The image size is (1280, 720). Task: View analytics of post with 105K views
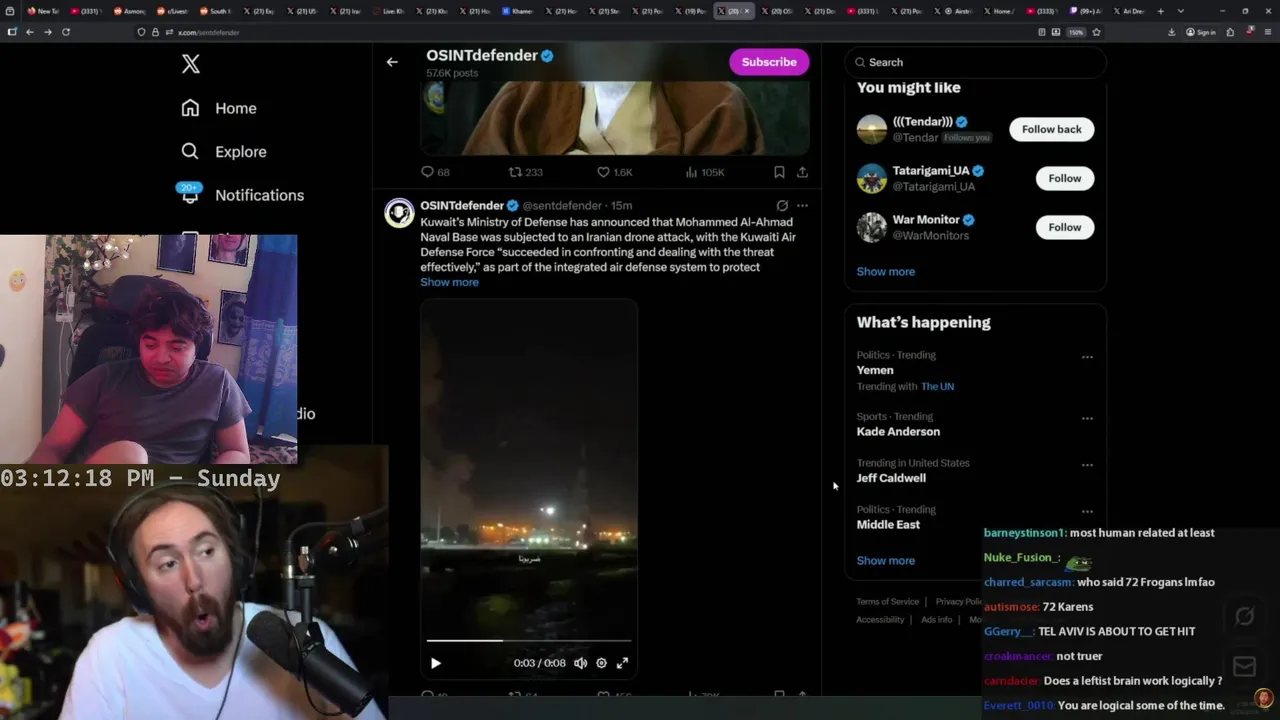704,172
